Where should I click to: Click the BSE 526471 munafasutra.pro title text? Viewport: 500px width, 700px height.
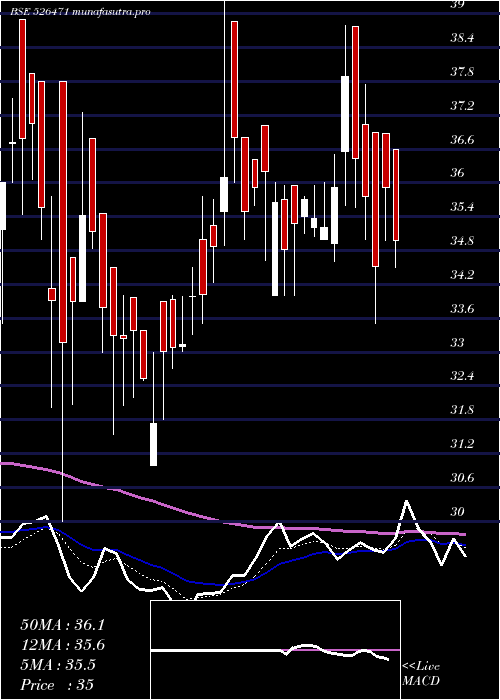[80, 12]
